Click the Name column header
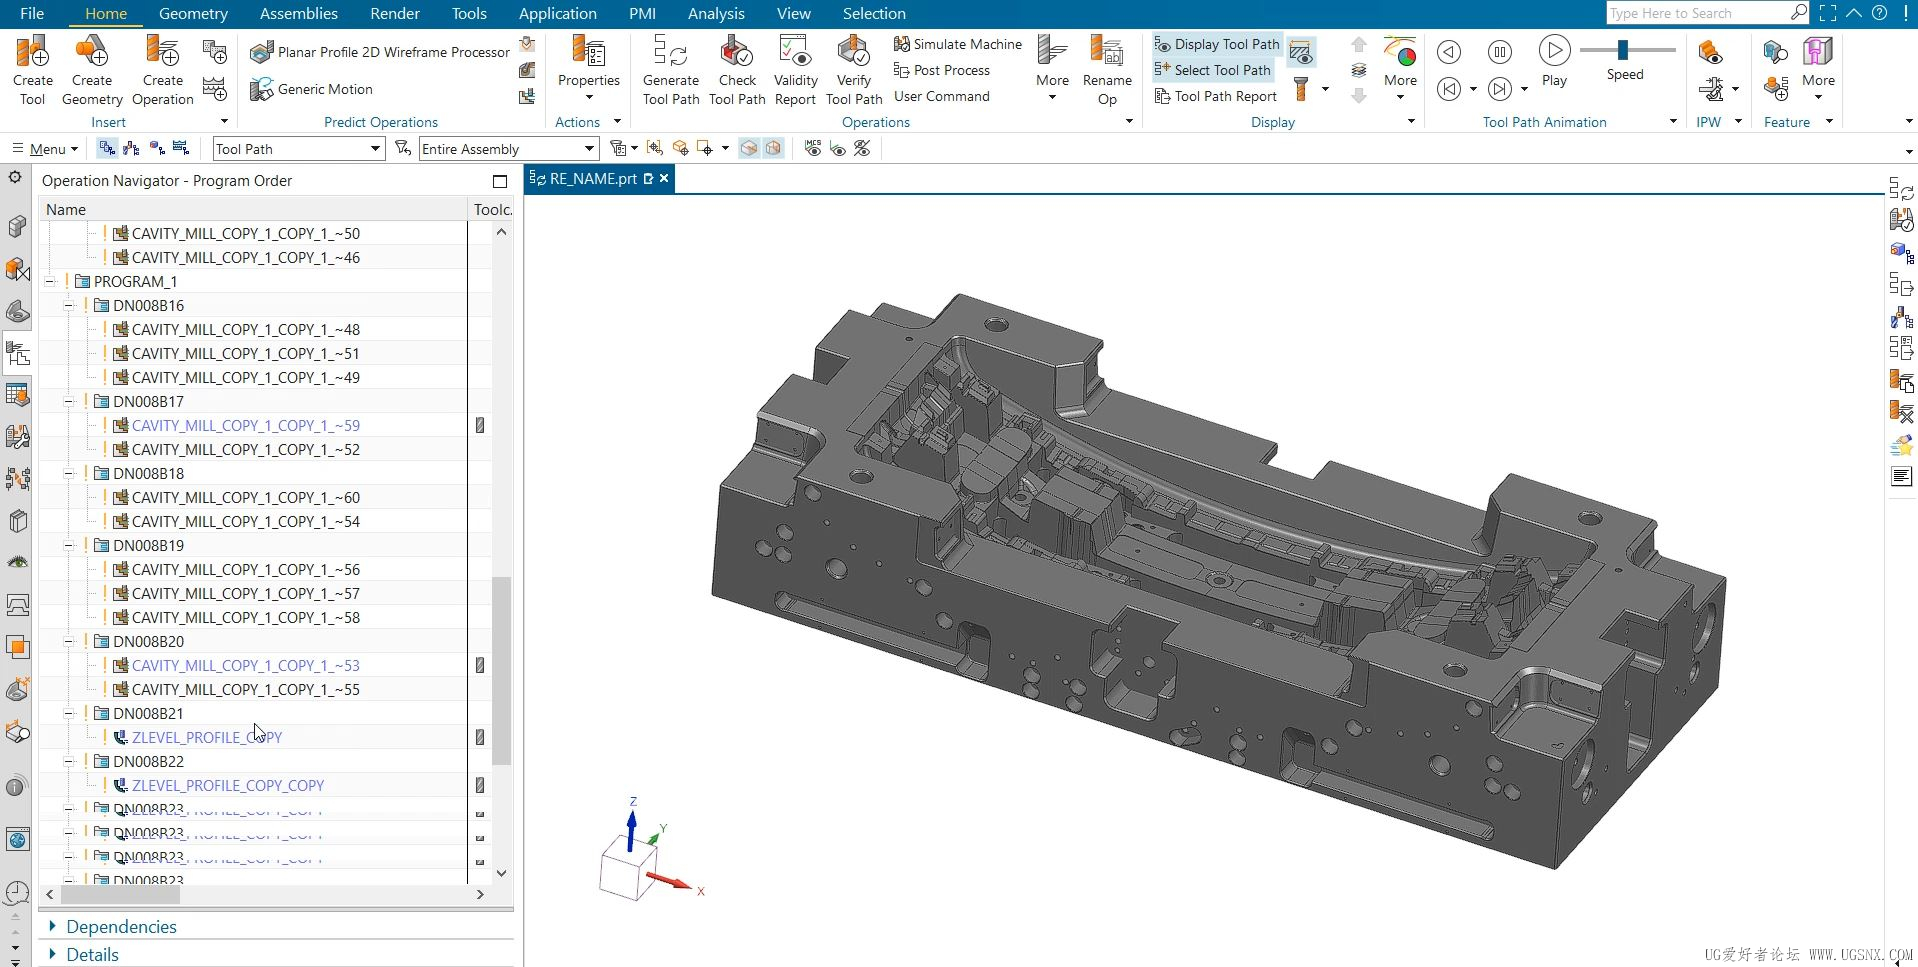This screenshot has width=1918, height=967. point(253,209)
